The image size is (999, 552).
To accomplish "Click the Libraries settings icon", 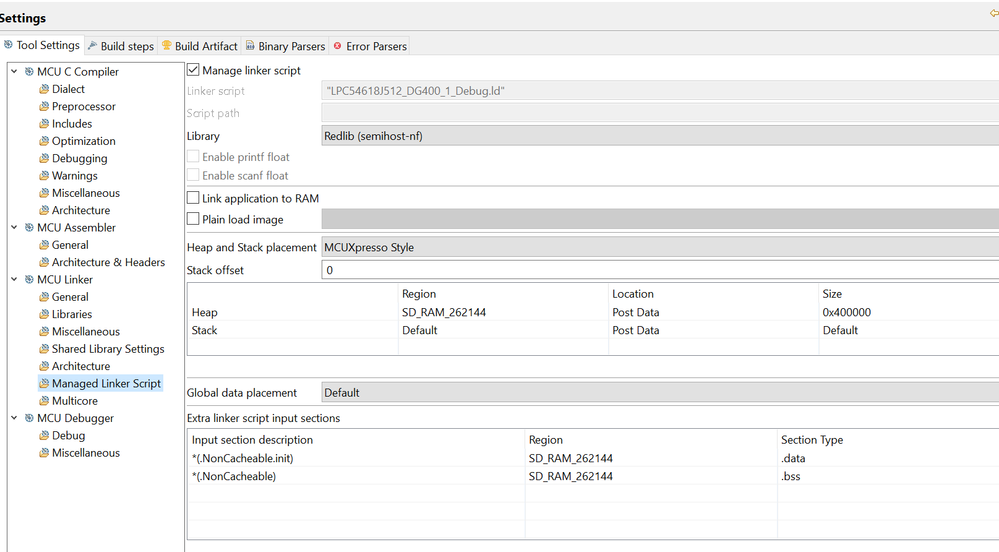I will tap(44, 314).
